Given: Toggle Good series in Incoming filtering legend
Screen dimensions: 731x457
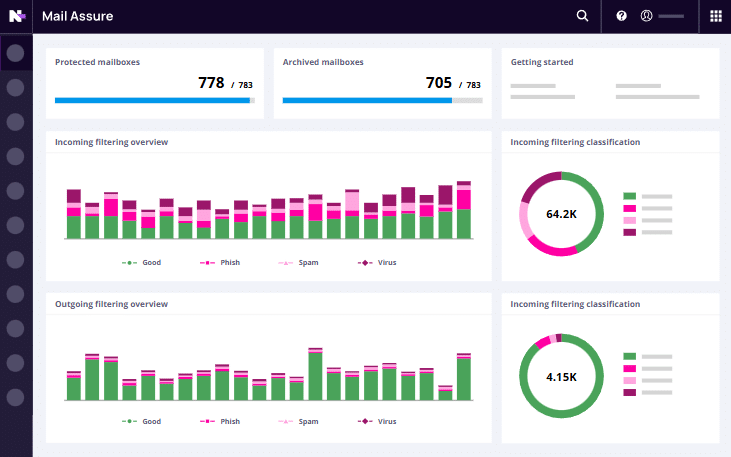Looking at the screenshot, I should coord(141,263).
